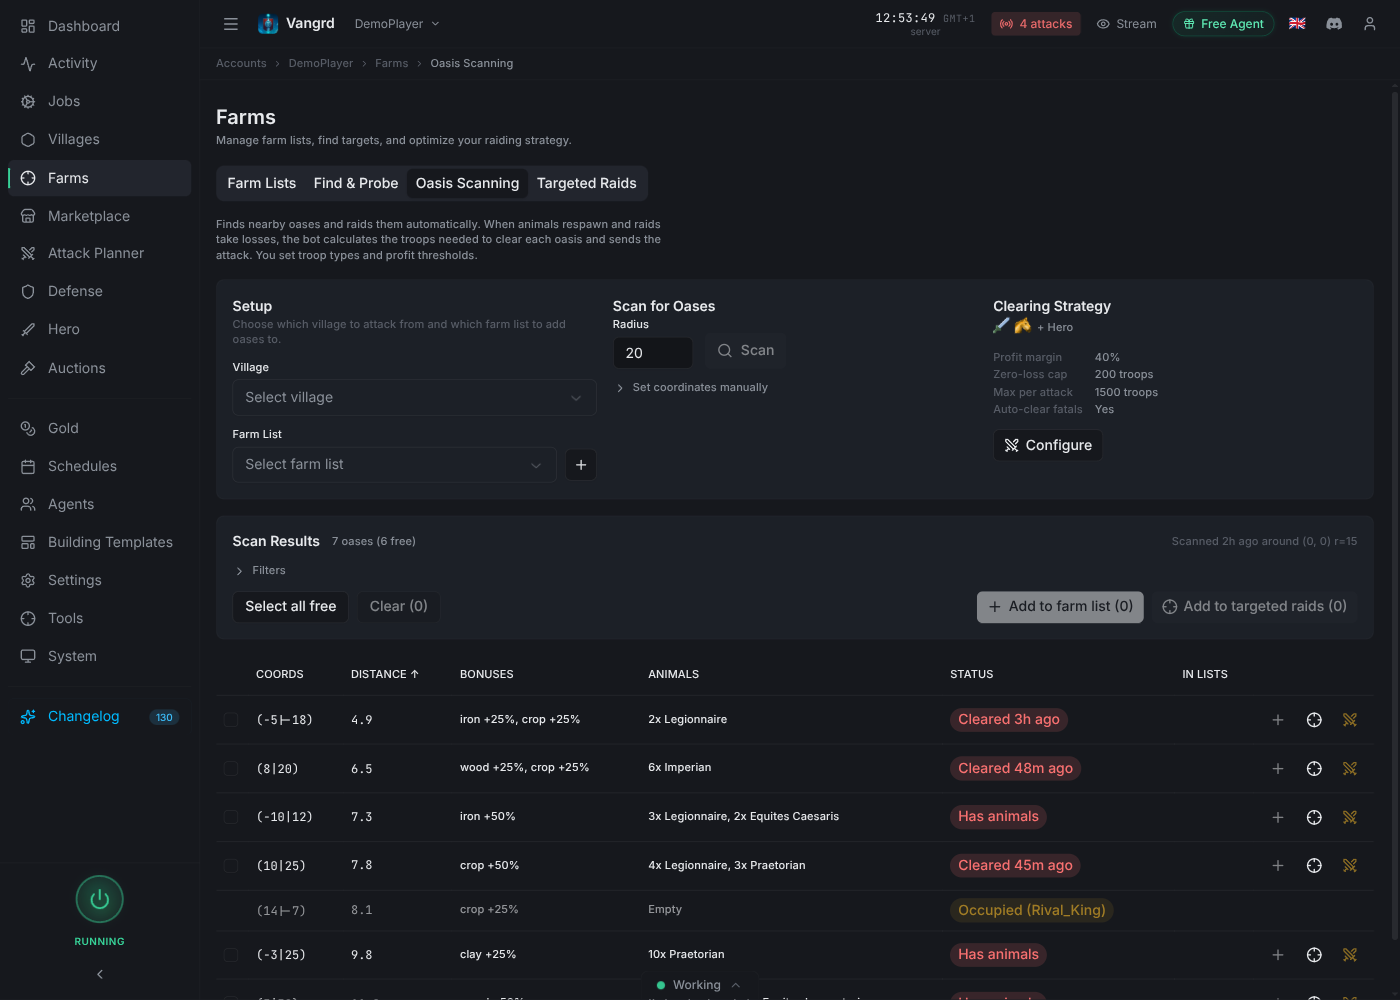
Task: Open the Select village dropdown
Action: (414, 397)
